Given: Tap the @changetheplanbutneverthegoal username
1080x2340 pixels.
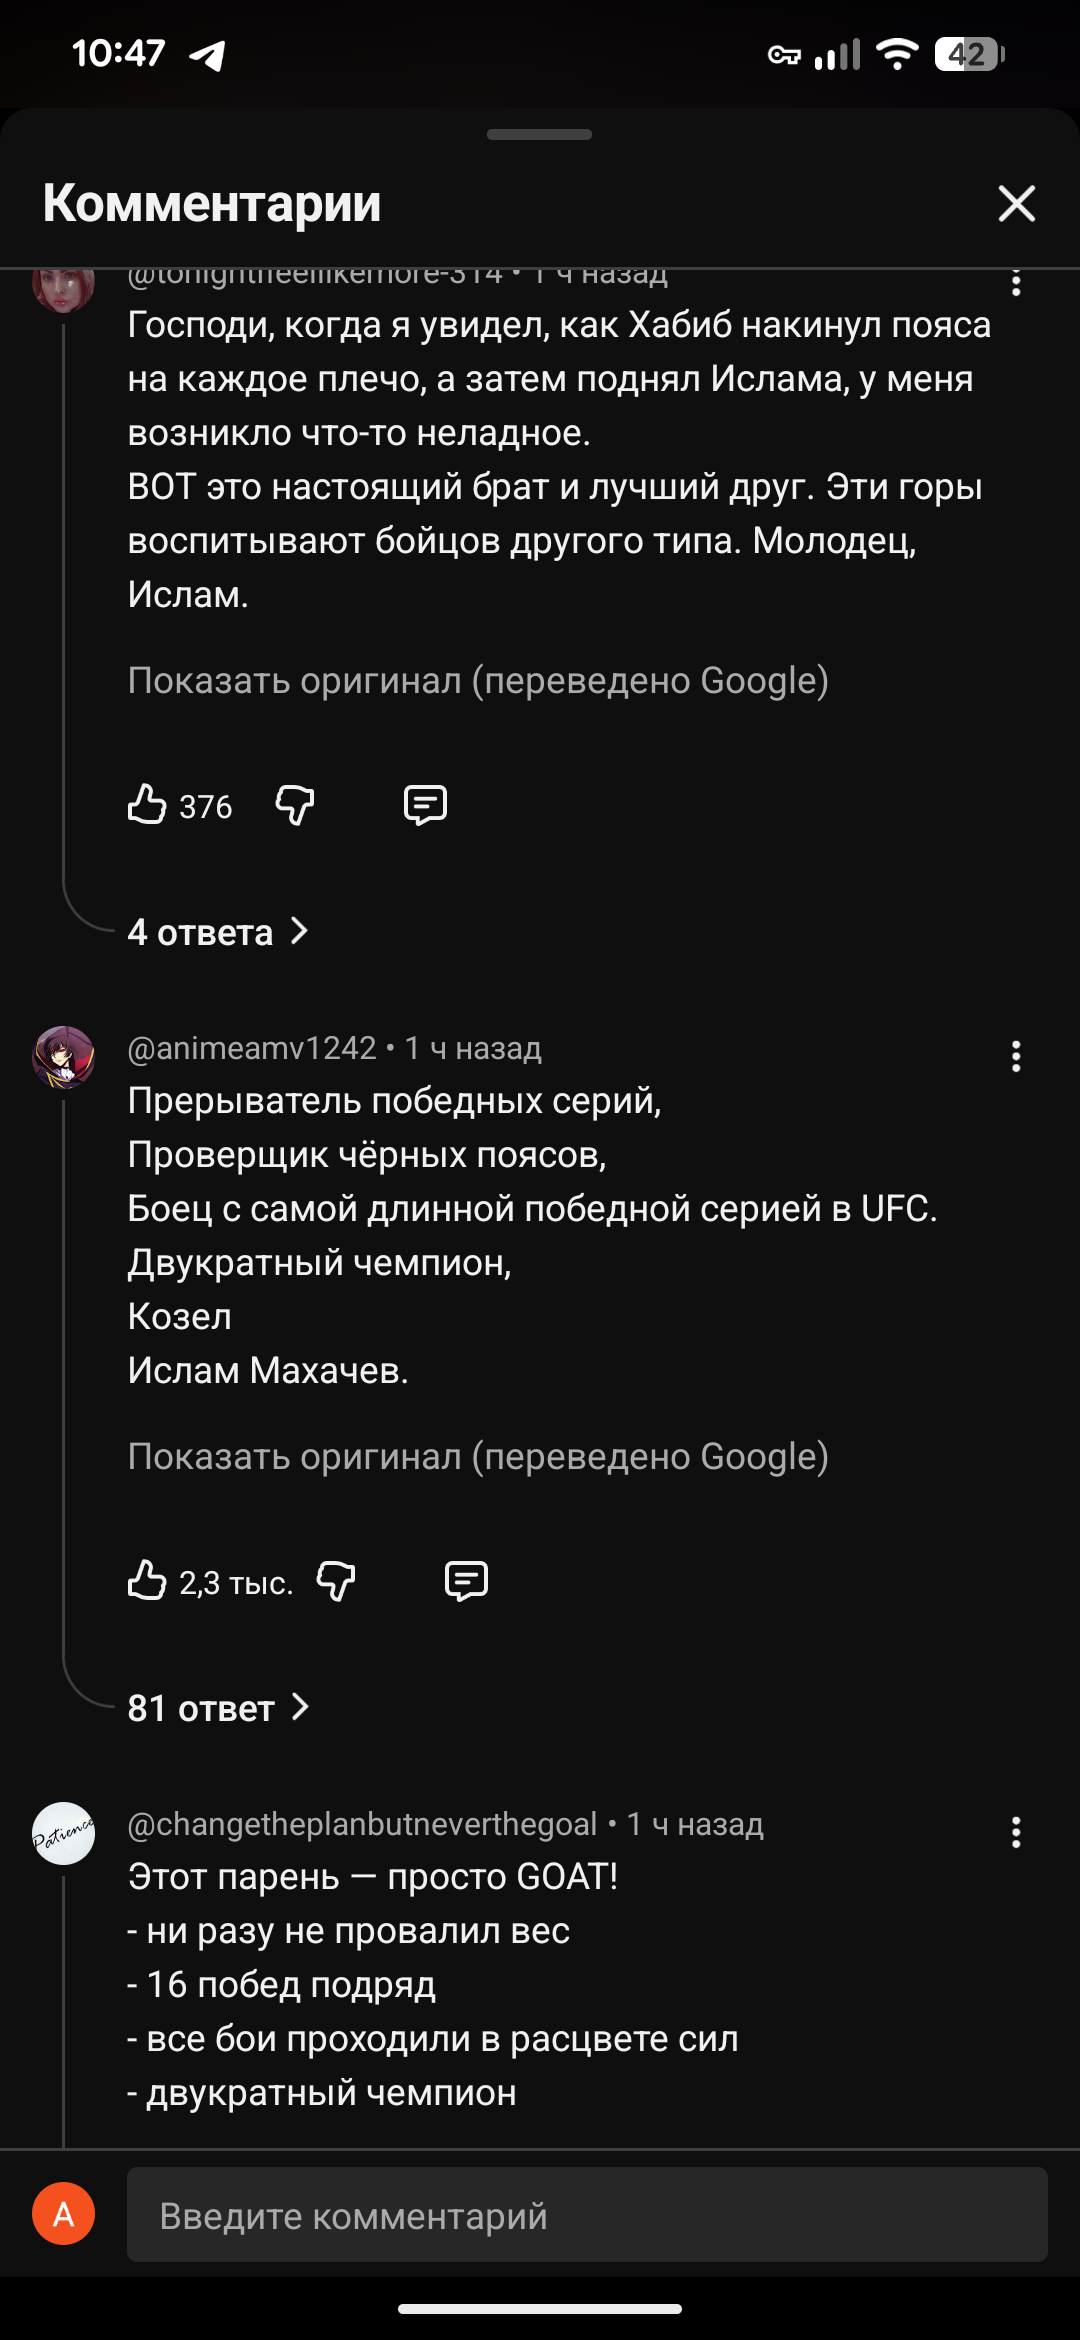Looking at the screenshot, I should (362, 1824).
